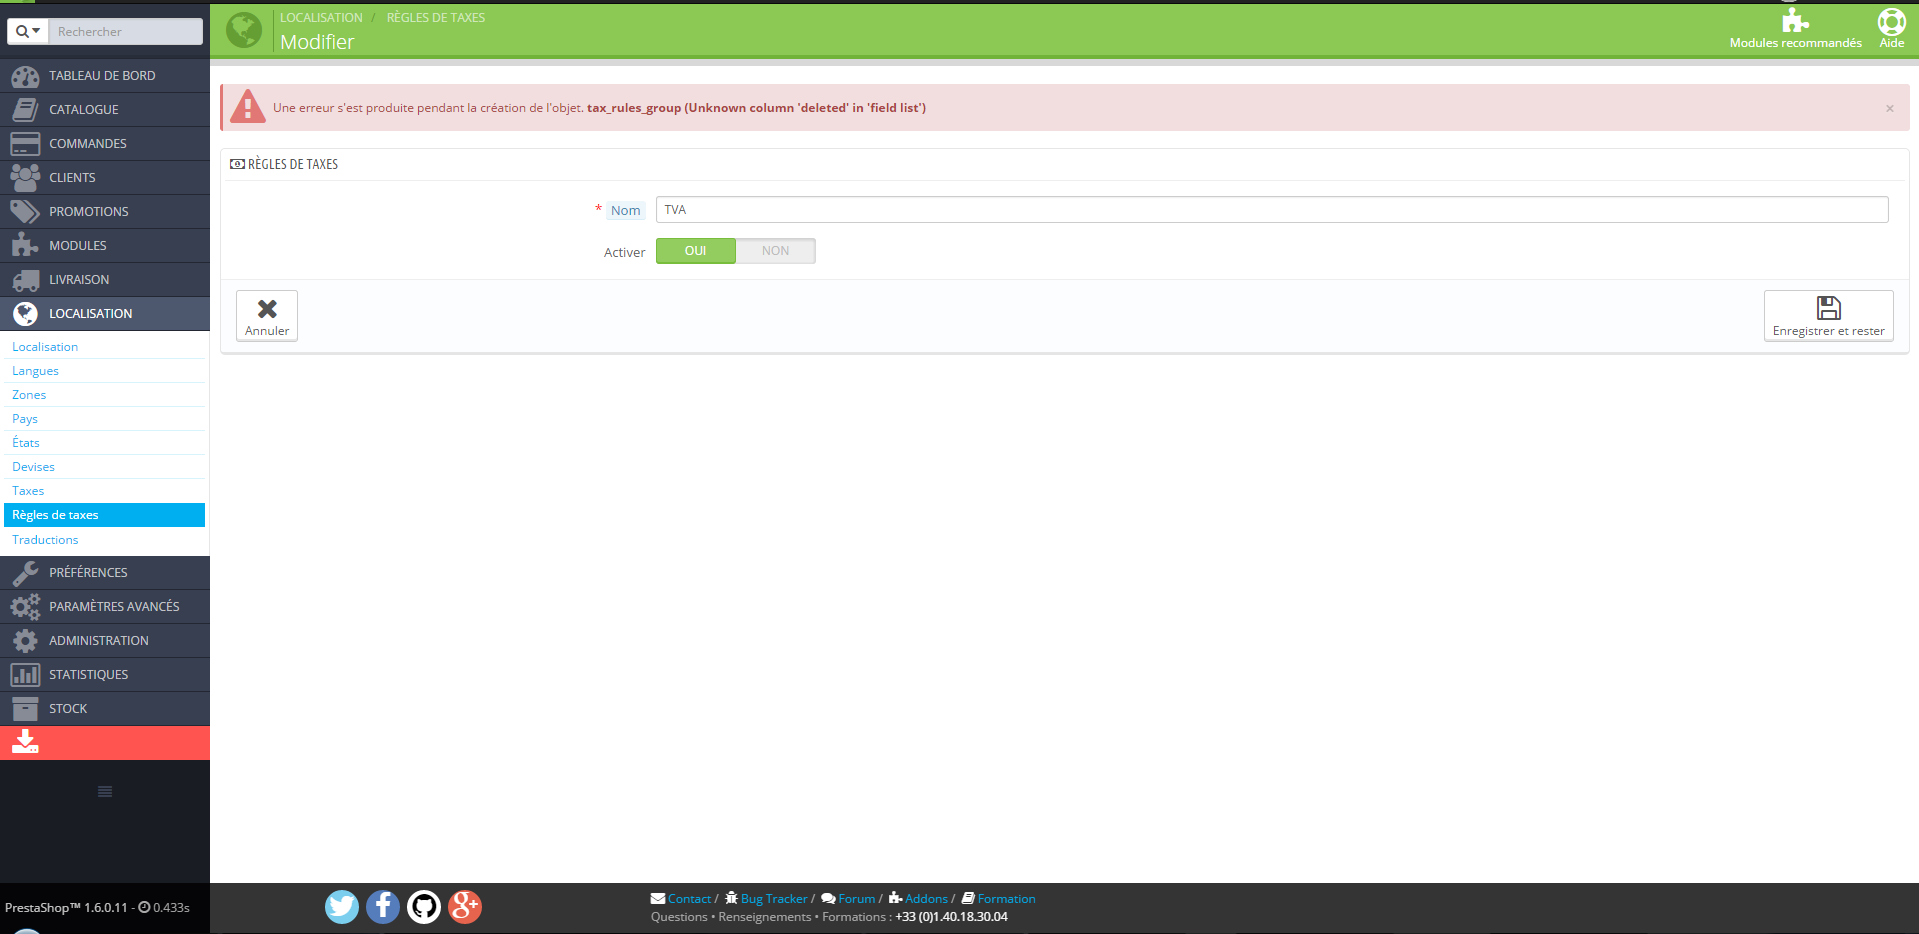
Task: Open the Twitter social icon
Action: [x=342, y=907]
